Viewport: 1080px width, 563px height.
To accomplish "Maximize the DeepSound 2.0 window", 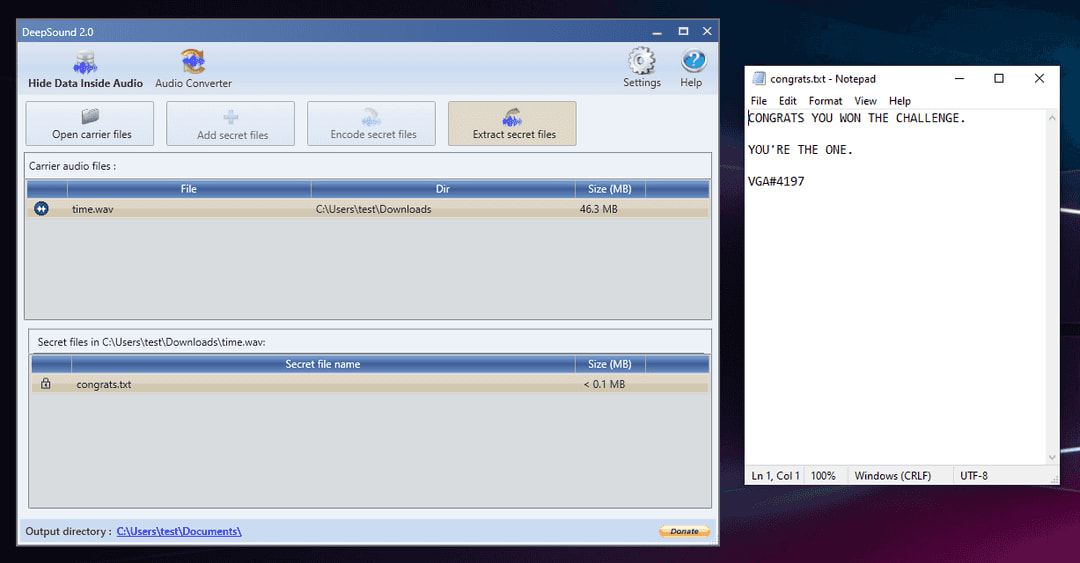I will pos(683,32).
